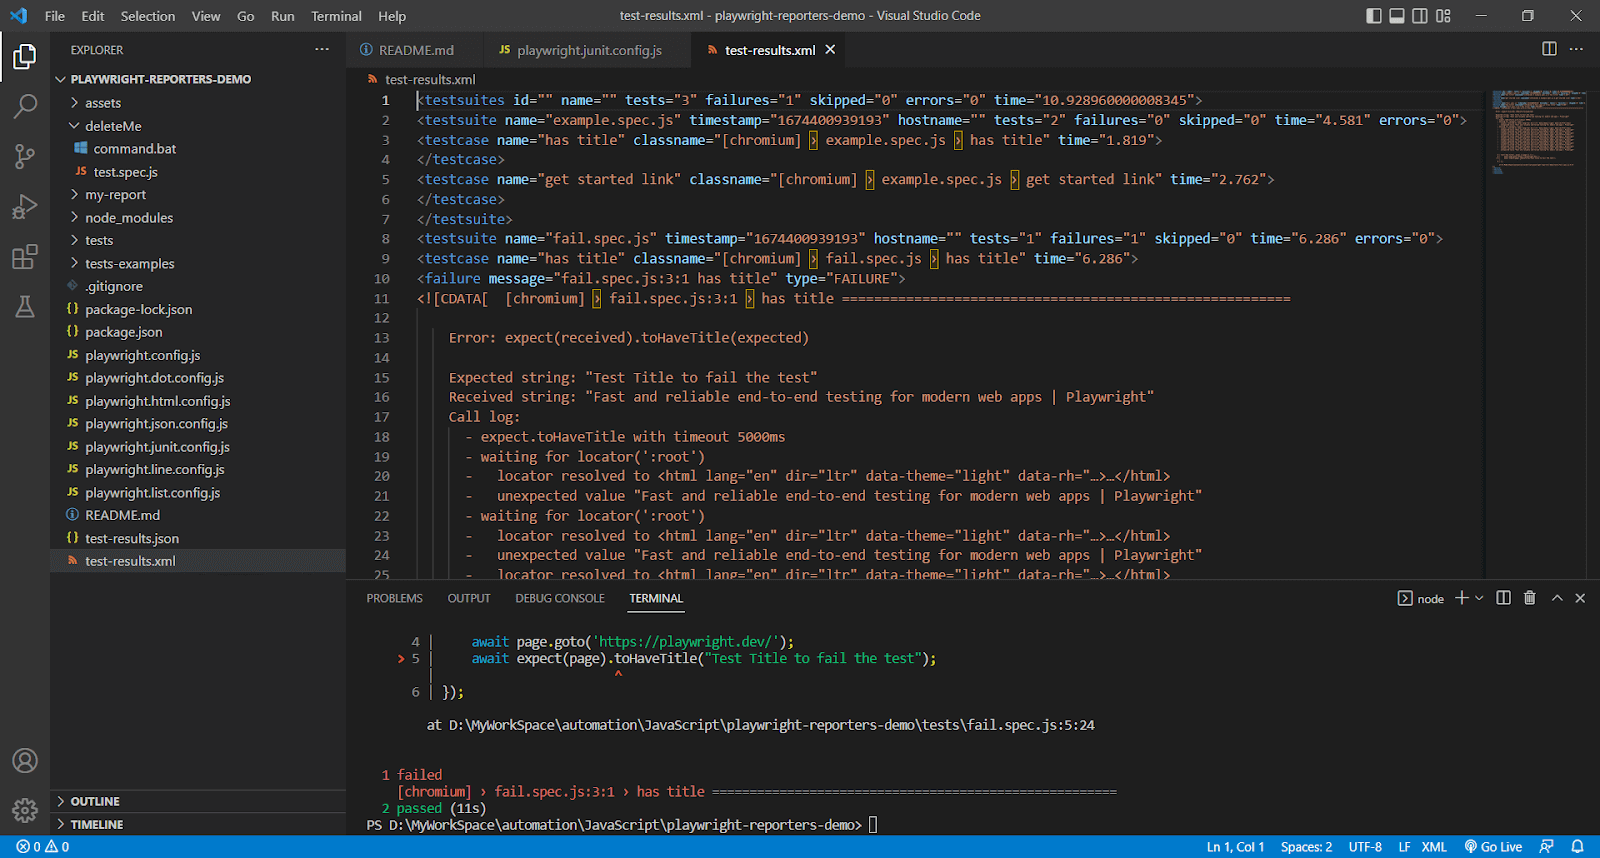Screen dimensions: 1600x858
Task: Toggle primary side bar layout icon
Action: tap(1374, 16)
